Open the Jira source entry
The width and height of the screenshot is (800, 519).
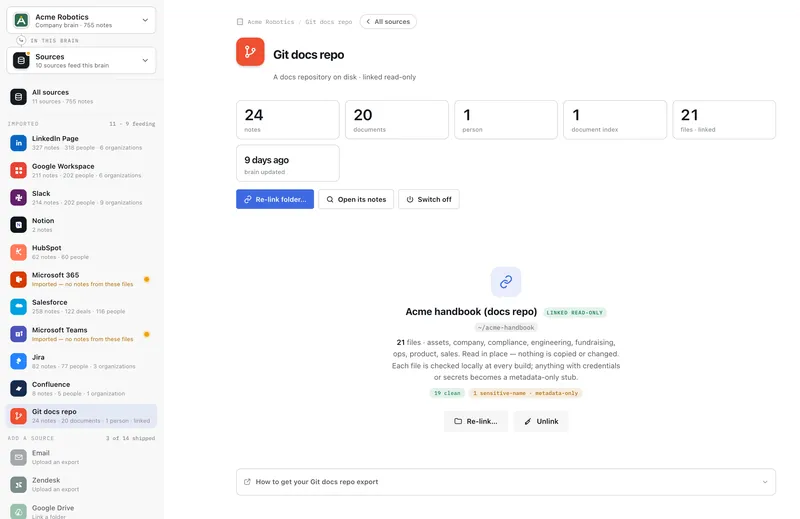(81, 361)
